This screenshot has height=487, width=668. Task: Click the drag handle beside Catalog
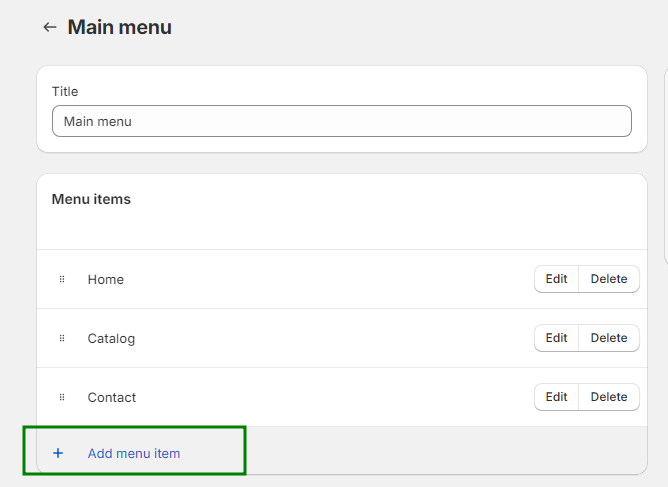point(62,338)
